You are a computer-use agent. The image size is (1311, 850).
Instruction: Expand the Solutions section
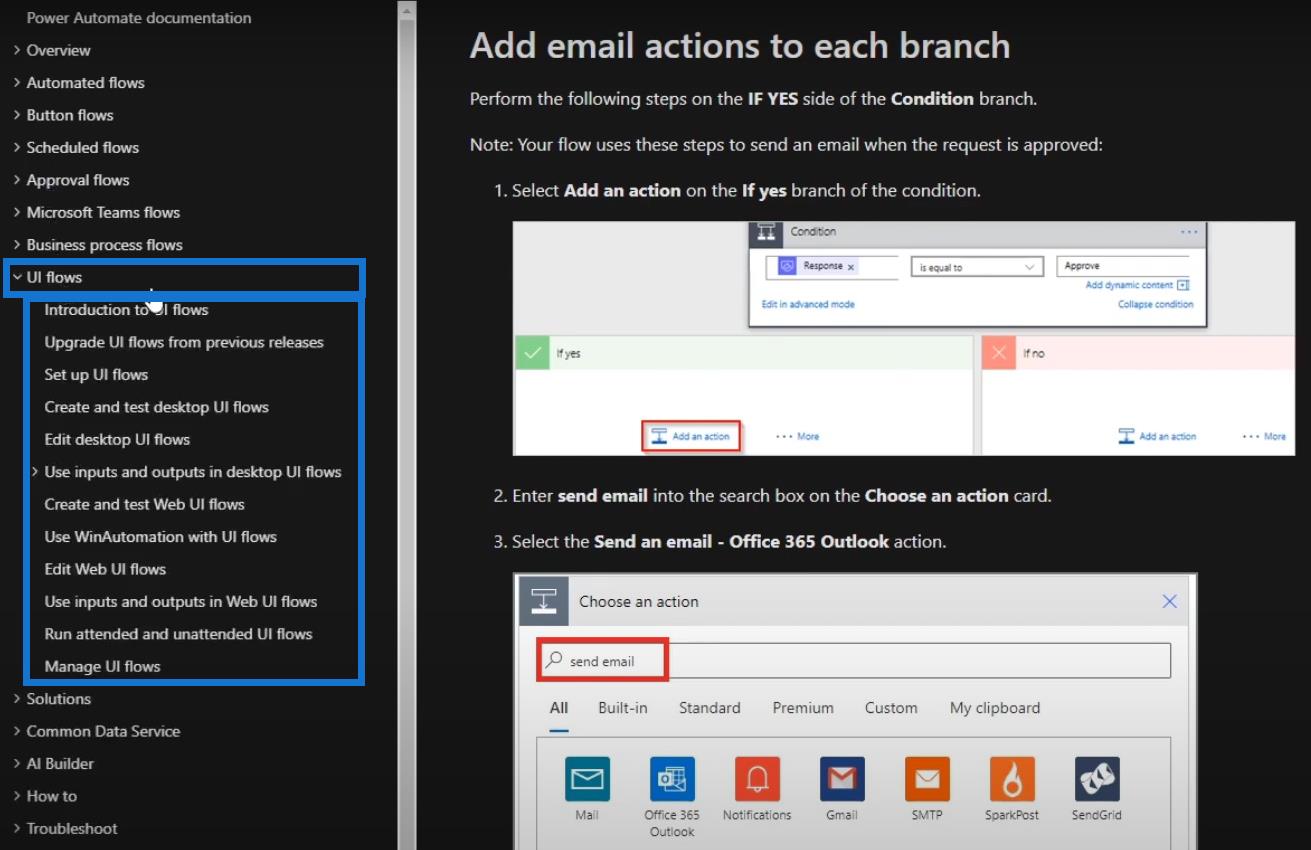tap(17, 698)
